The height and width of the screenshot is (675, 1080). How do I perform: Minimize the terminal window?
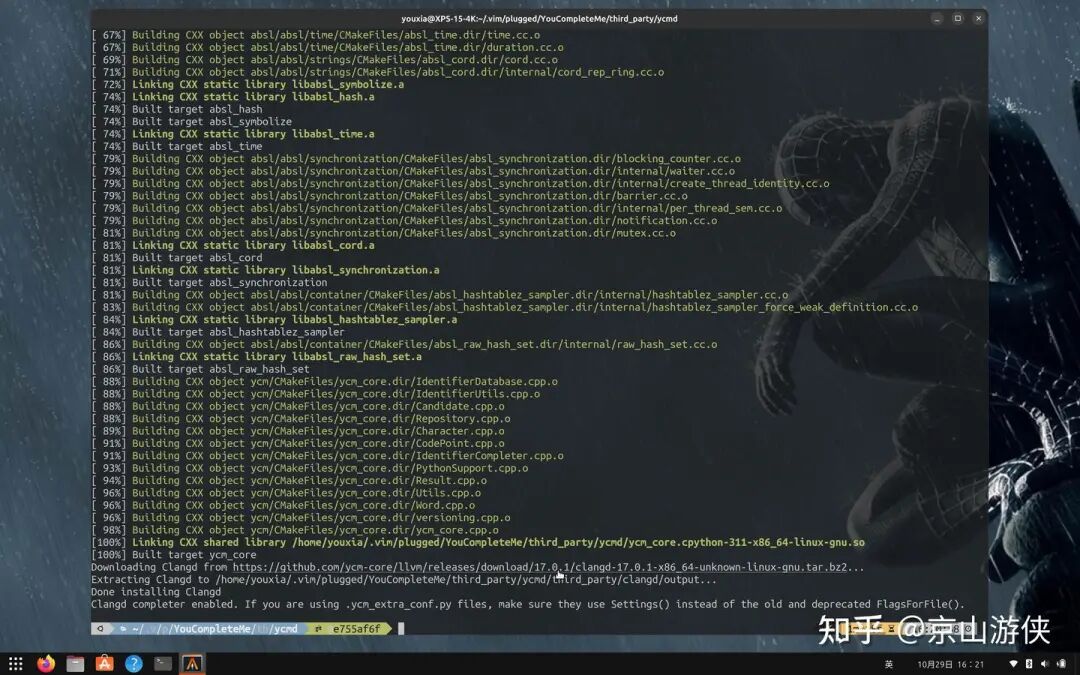pos(937,19)
